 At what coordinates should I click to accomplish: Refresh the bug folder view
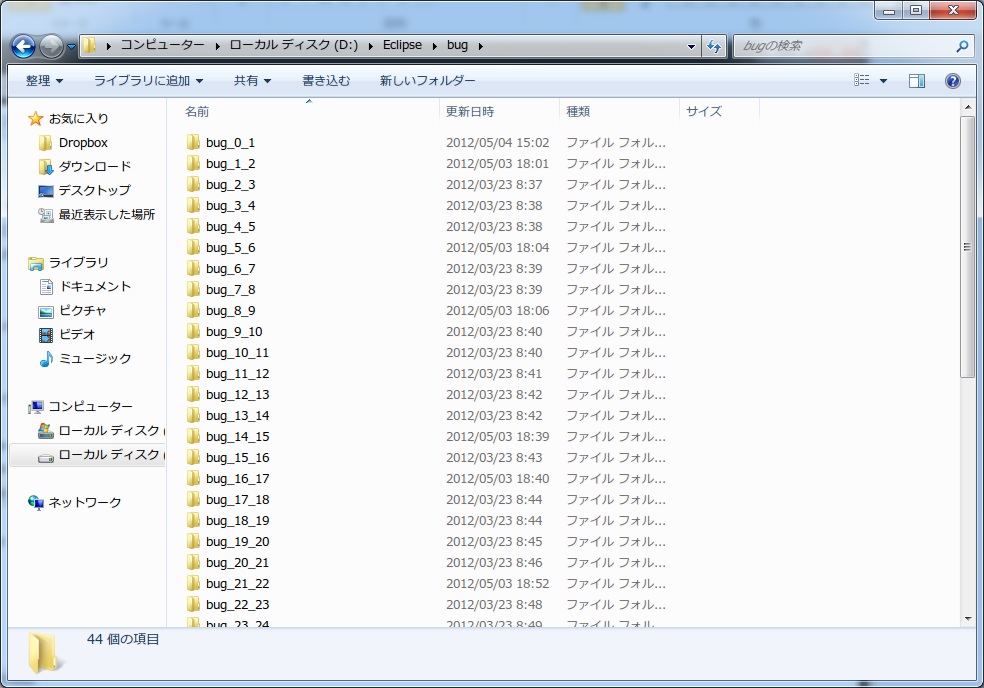[x=714, y=46]
